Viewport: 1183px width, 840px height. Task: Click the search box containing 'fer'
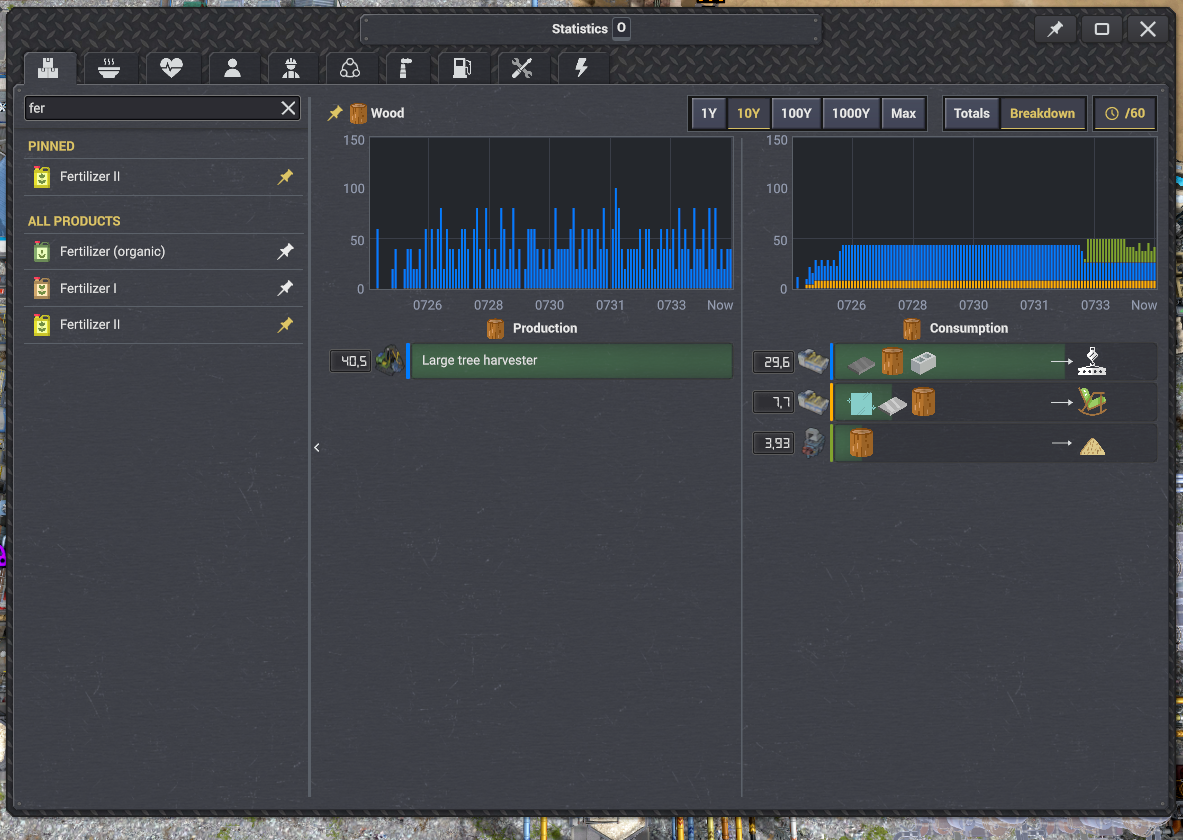pyautogui.click(x=162, y=108)
